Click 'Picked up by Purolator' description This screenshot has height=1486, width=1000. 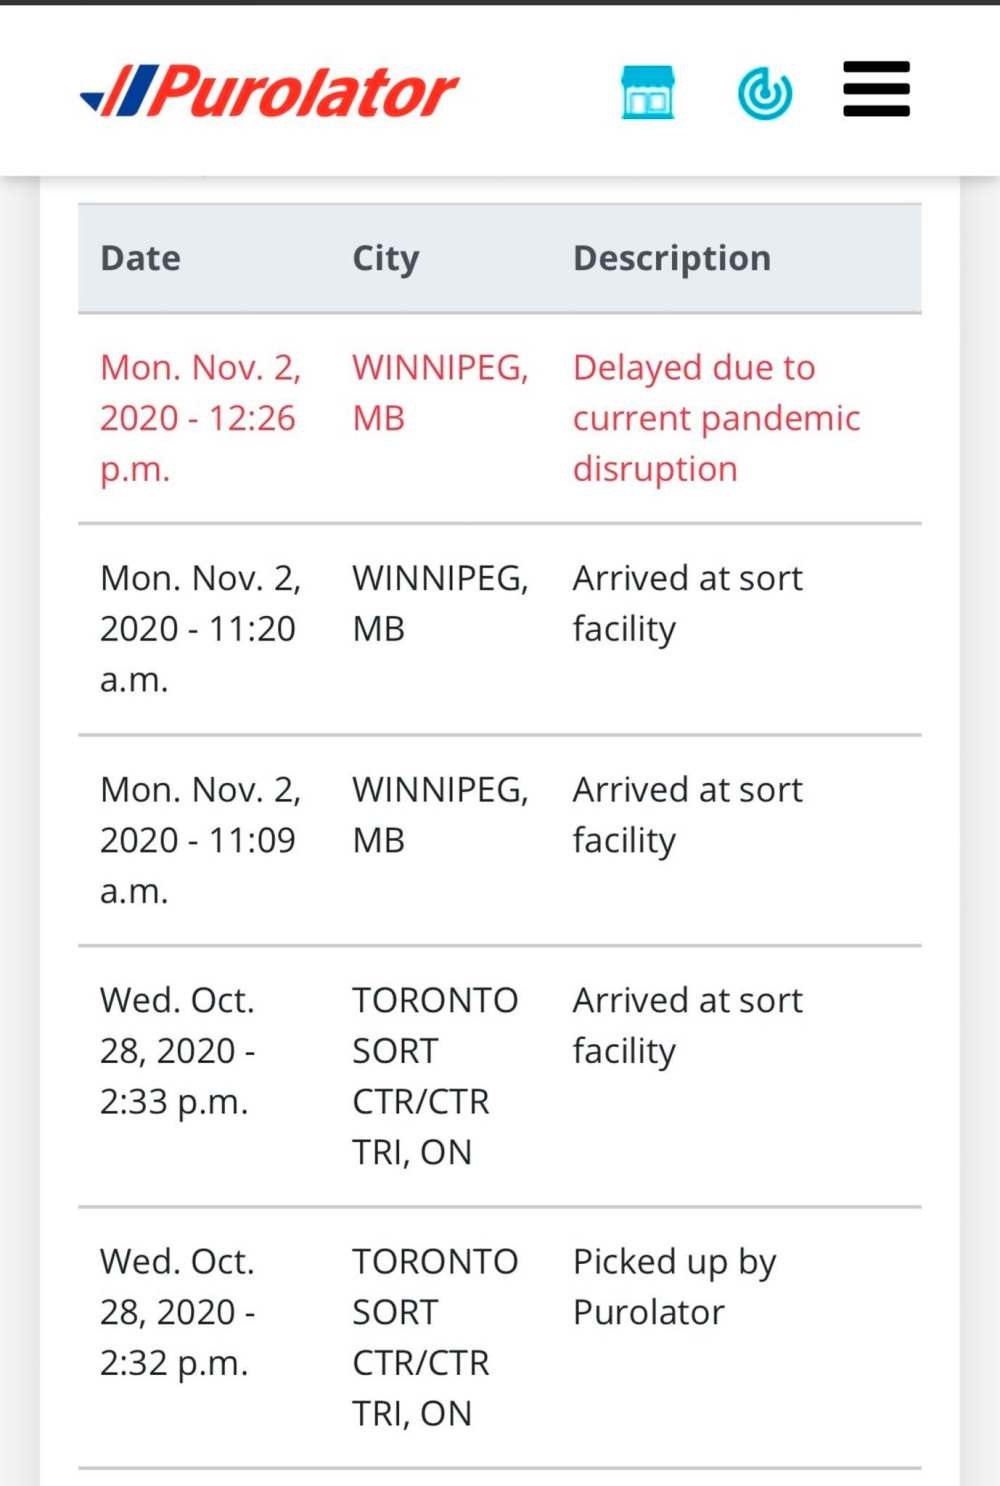pyautogui.click(x=675, y=1287)
